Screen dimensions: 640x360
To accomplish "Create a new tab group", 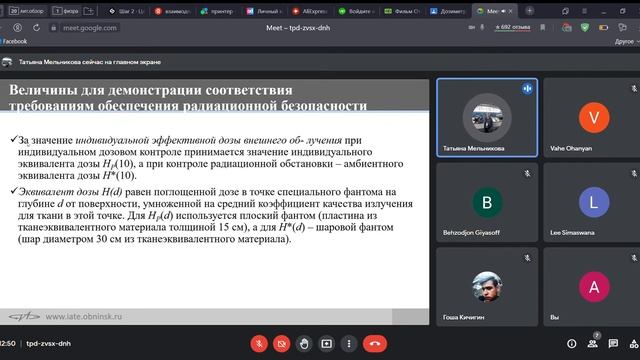I will click(x=89, y=11).
